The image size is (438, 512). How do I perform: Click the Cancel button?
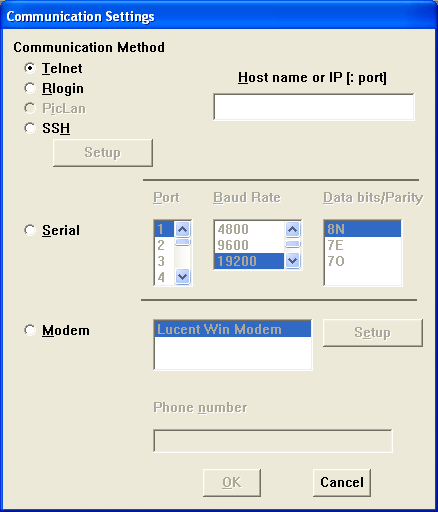(342, 482)
